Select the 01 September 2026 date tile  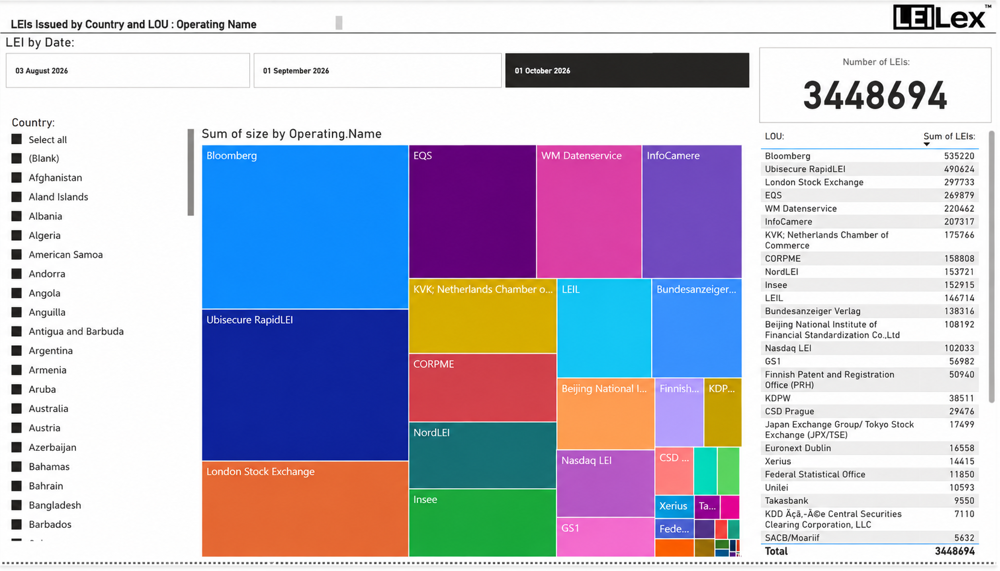[x=378, y=70]
